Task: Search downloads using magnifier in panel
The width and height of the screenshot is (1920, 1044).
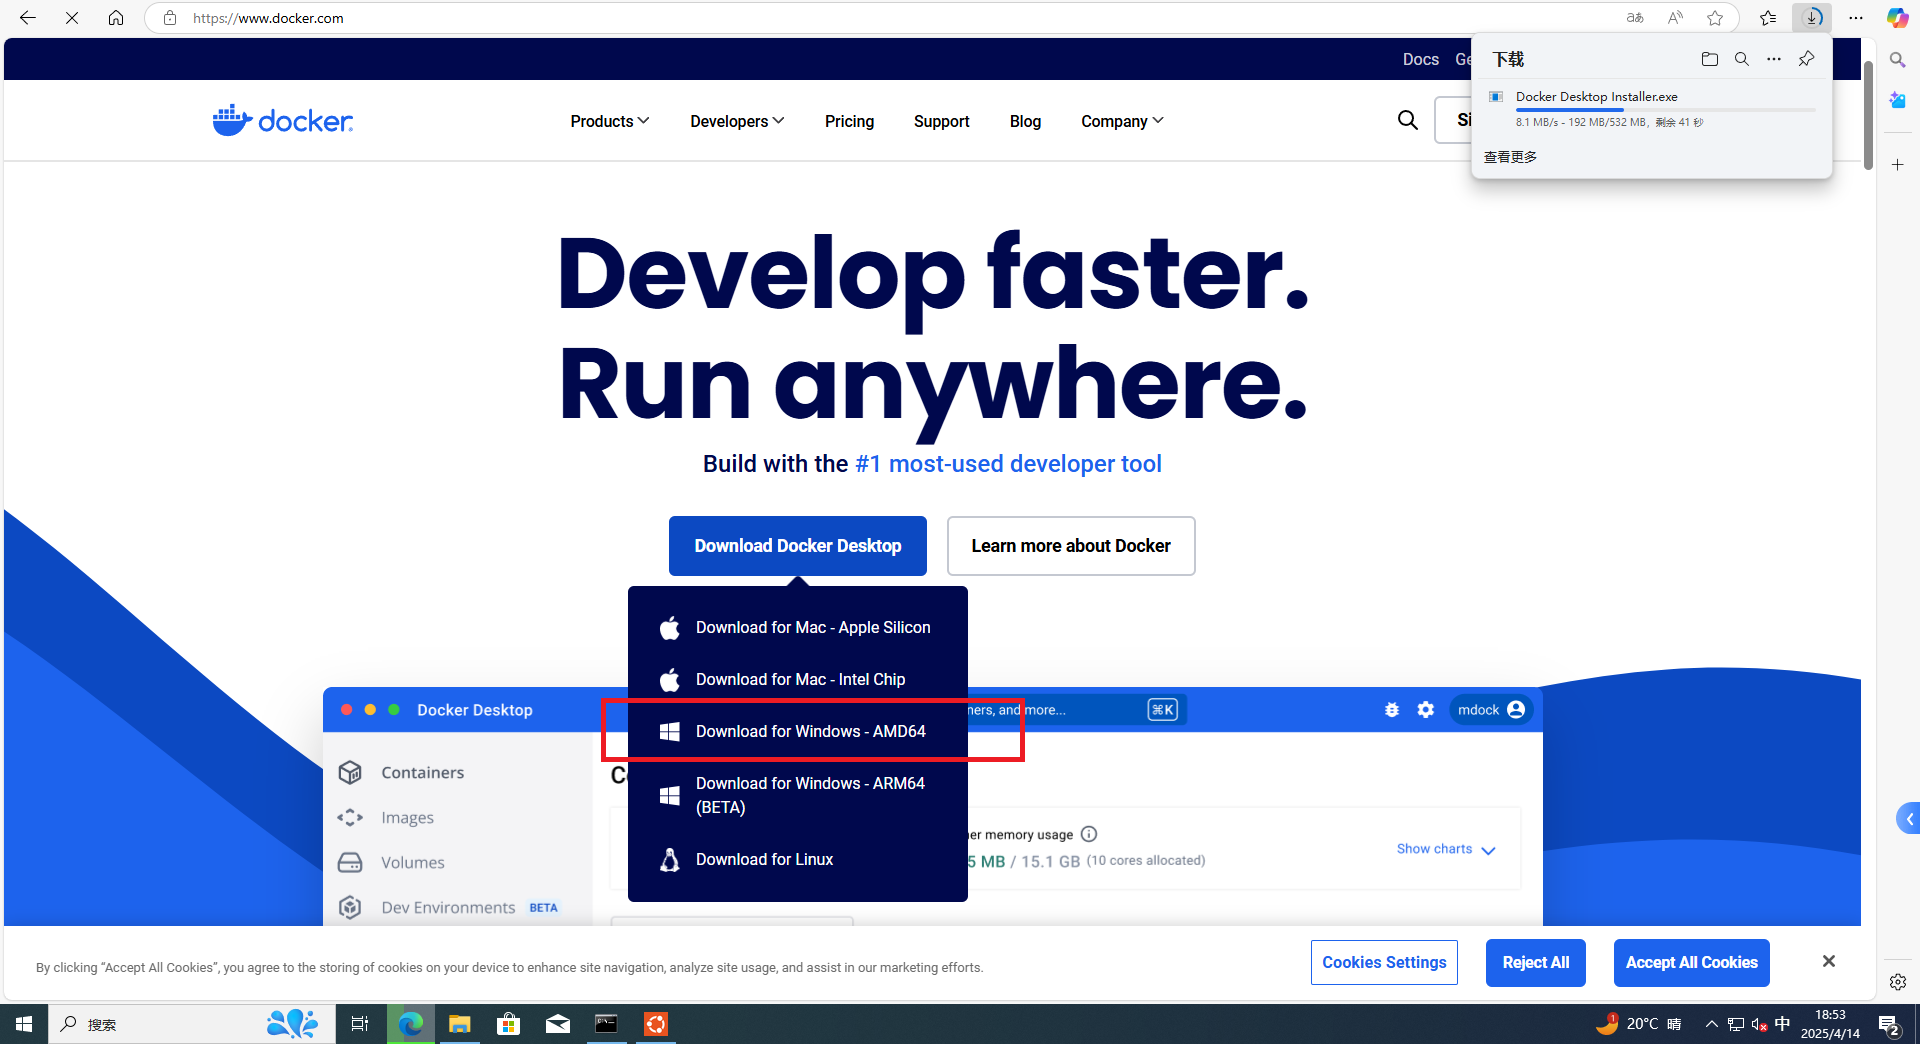Action: click(x=1742, y=59)
